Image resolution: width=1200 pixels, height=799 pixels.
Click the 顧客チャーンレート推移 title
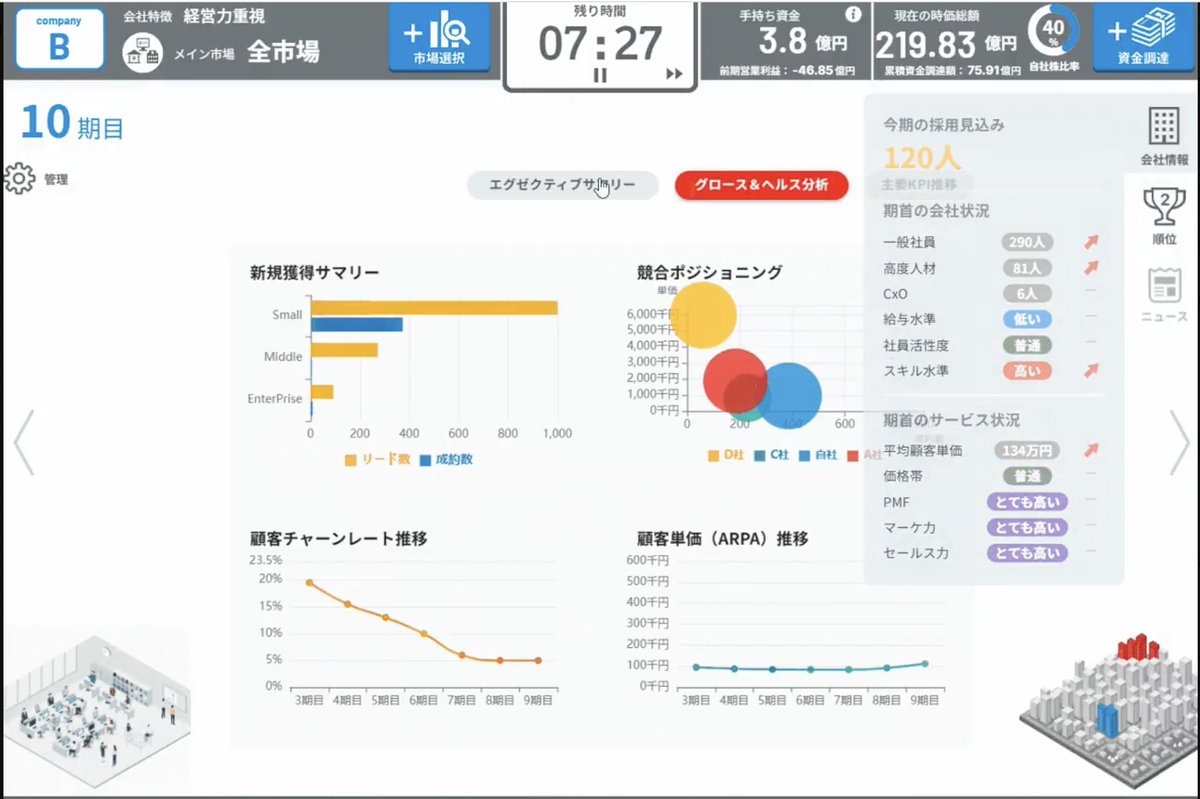(339, 538)
